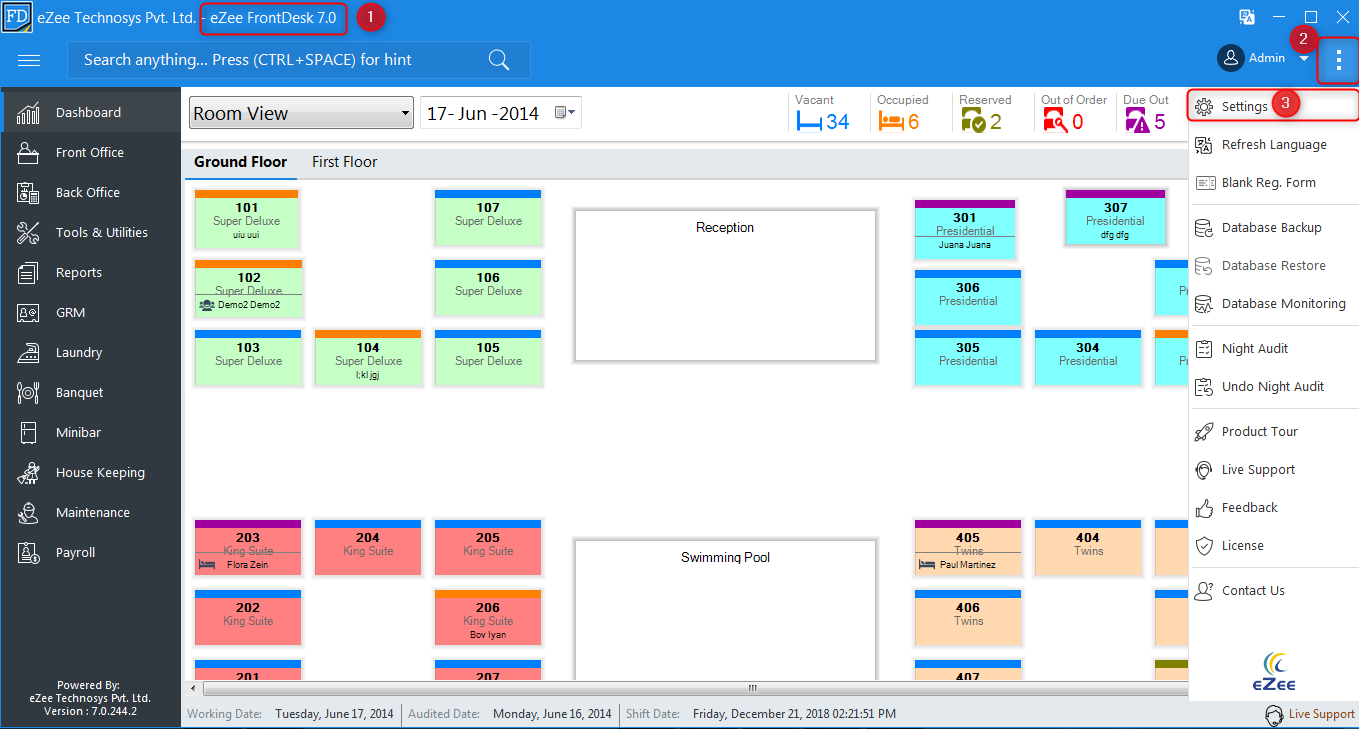Click the Reports document icon
1359x729 pixels.
28,272
